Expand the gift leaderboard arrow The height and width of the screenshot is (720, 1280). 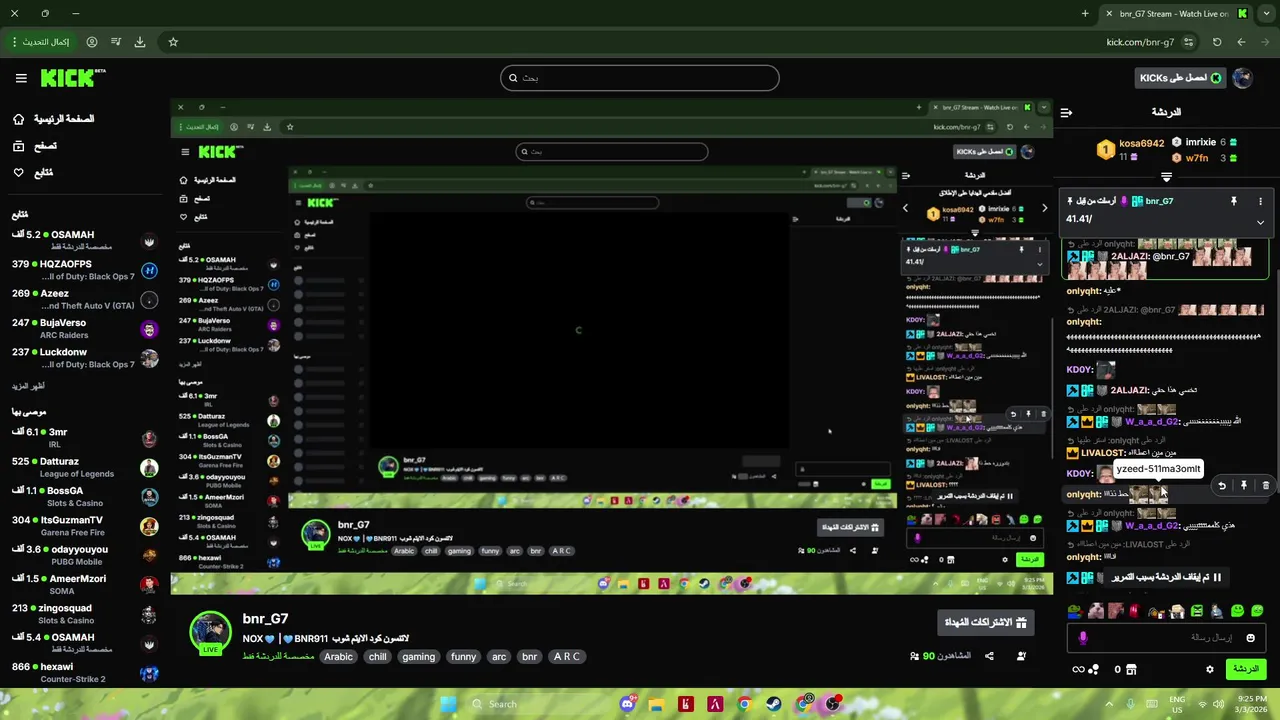[1166, 177]
